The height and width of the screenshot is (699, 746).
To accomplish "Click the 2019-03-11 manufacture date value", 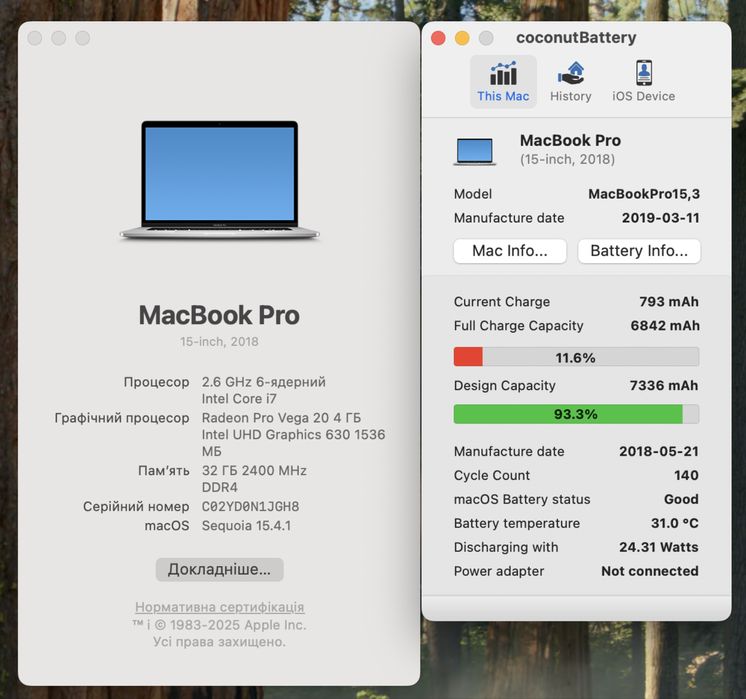I will click(660, 218).
